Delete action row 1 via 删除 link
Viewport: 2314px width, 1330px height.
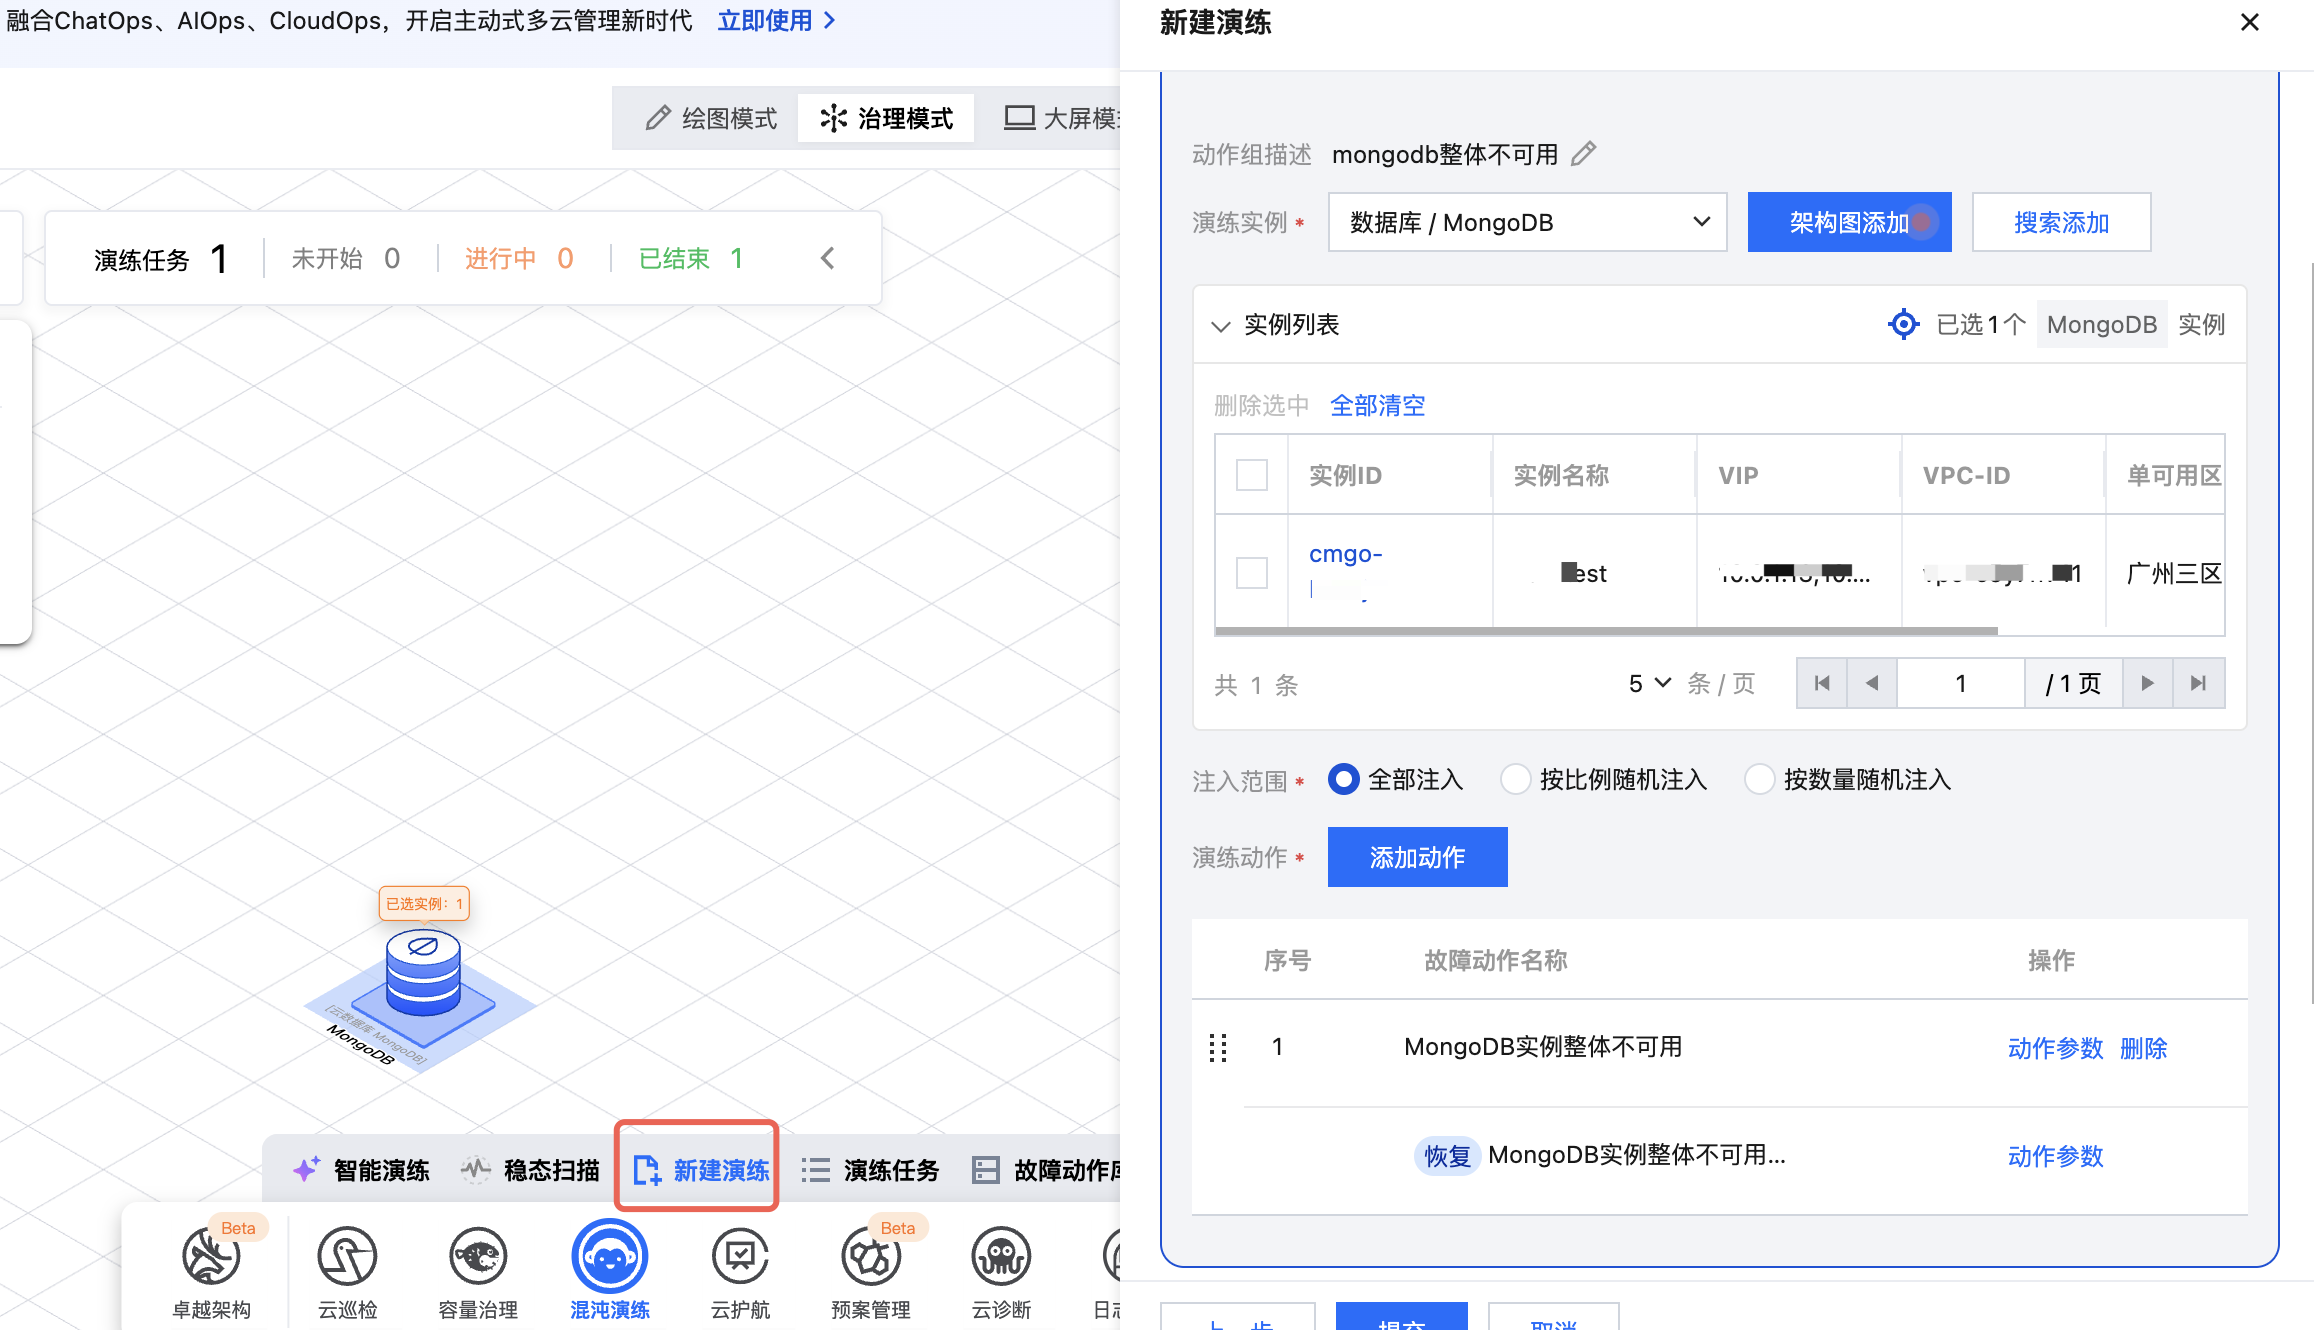coord(2143,1048)
